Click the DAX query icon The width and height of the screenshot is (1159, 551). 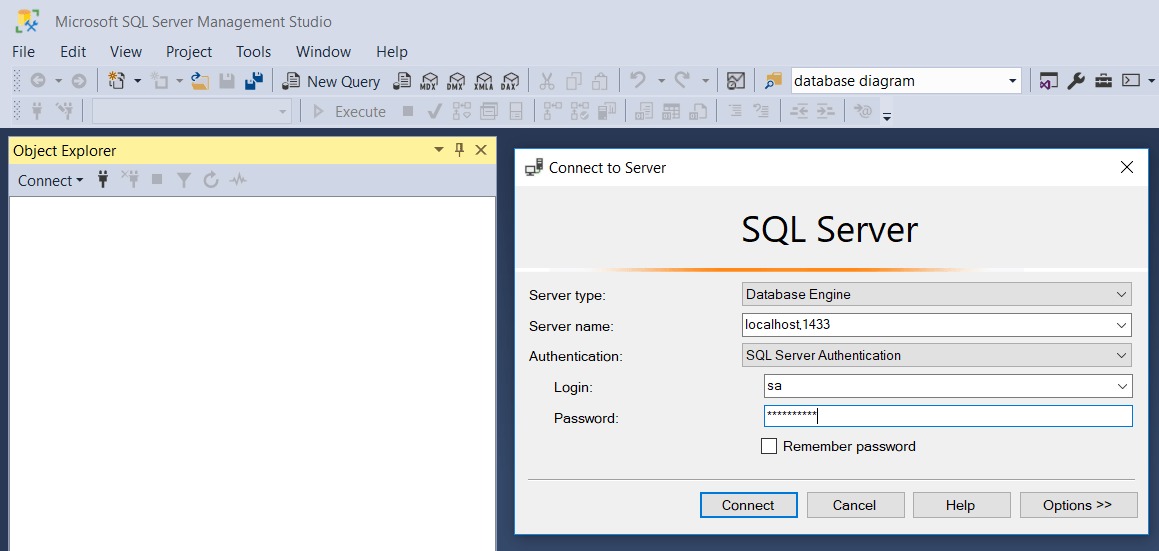[509, 81]
